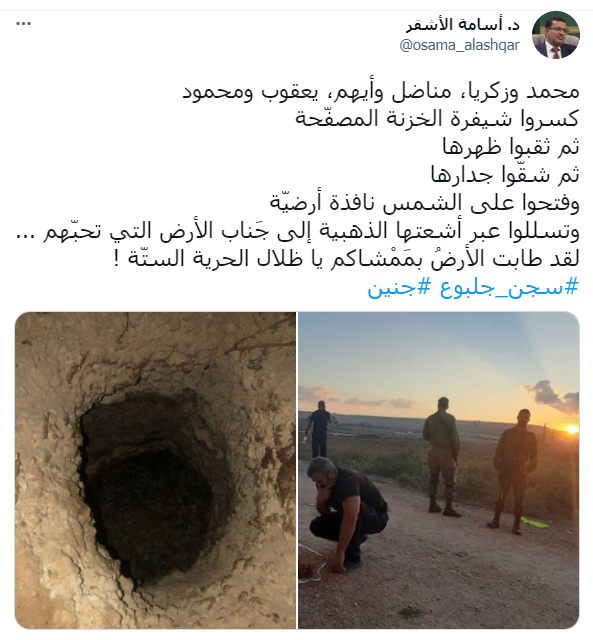Click the soldier standing with back turned

click(x=442, y=456)
